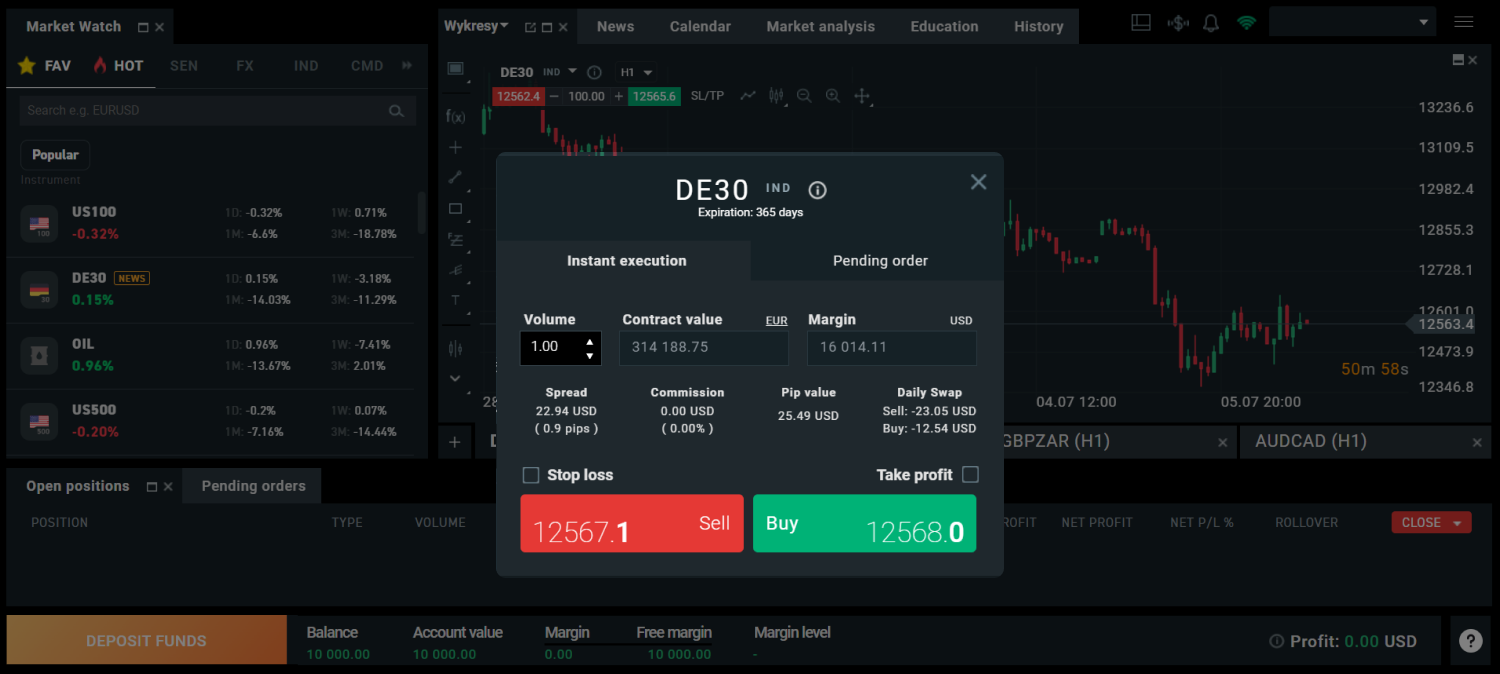This screenshot has width=1500, height=674.
Task: Click the DEPOSIT FUNDS button
Action: click(145, 640)
